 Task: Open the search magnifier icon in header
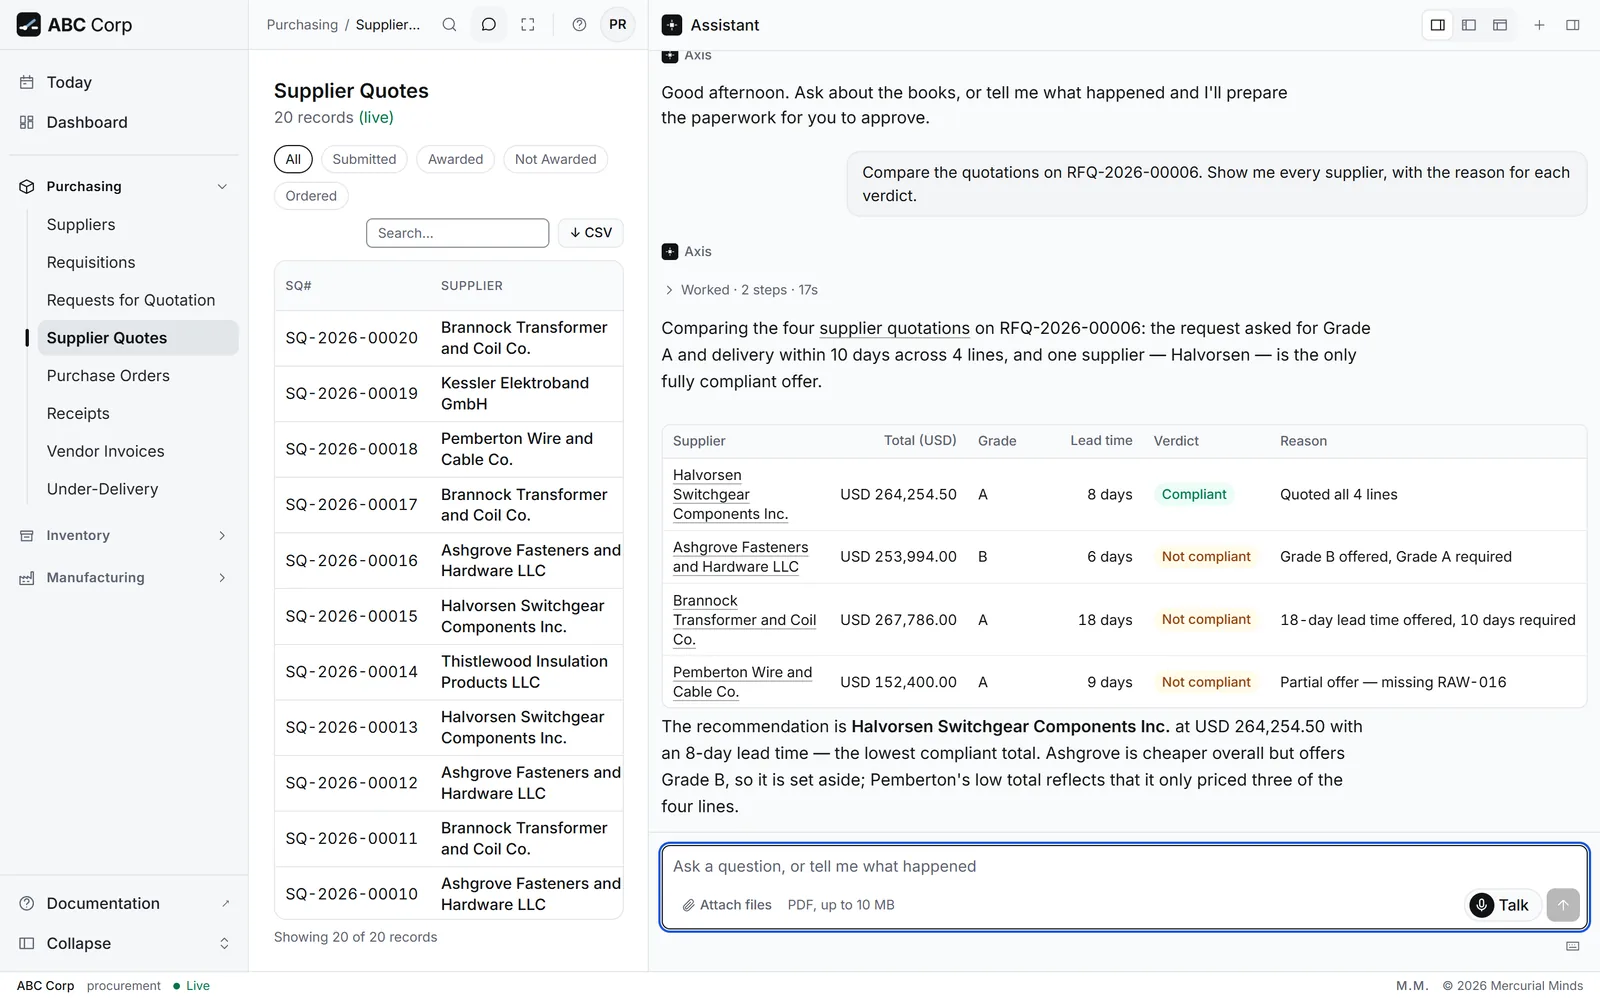[x=449, y=25]
